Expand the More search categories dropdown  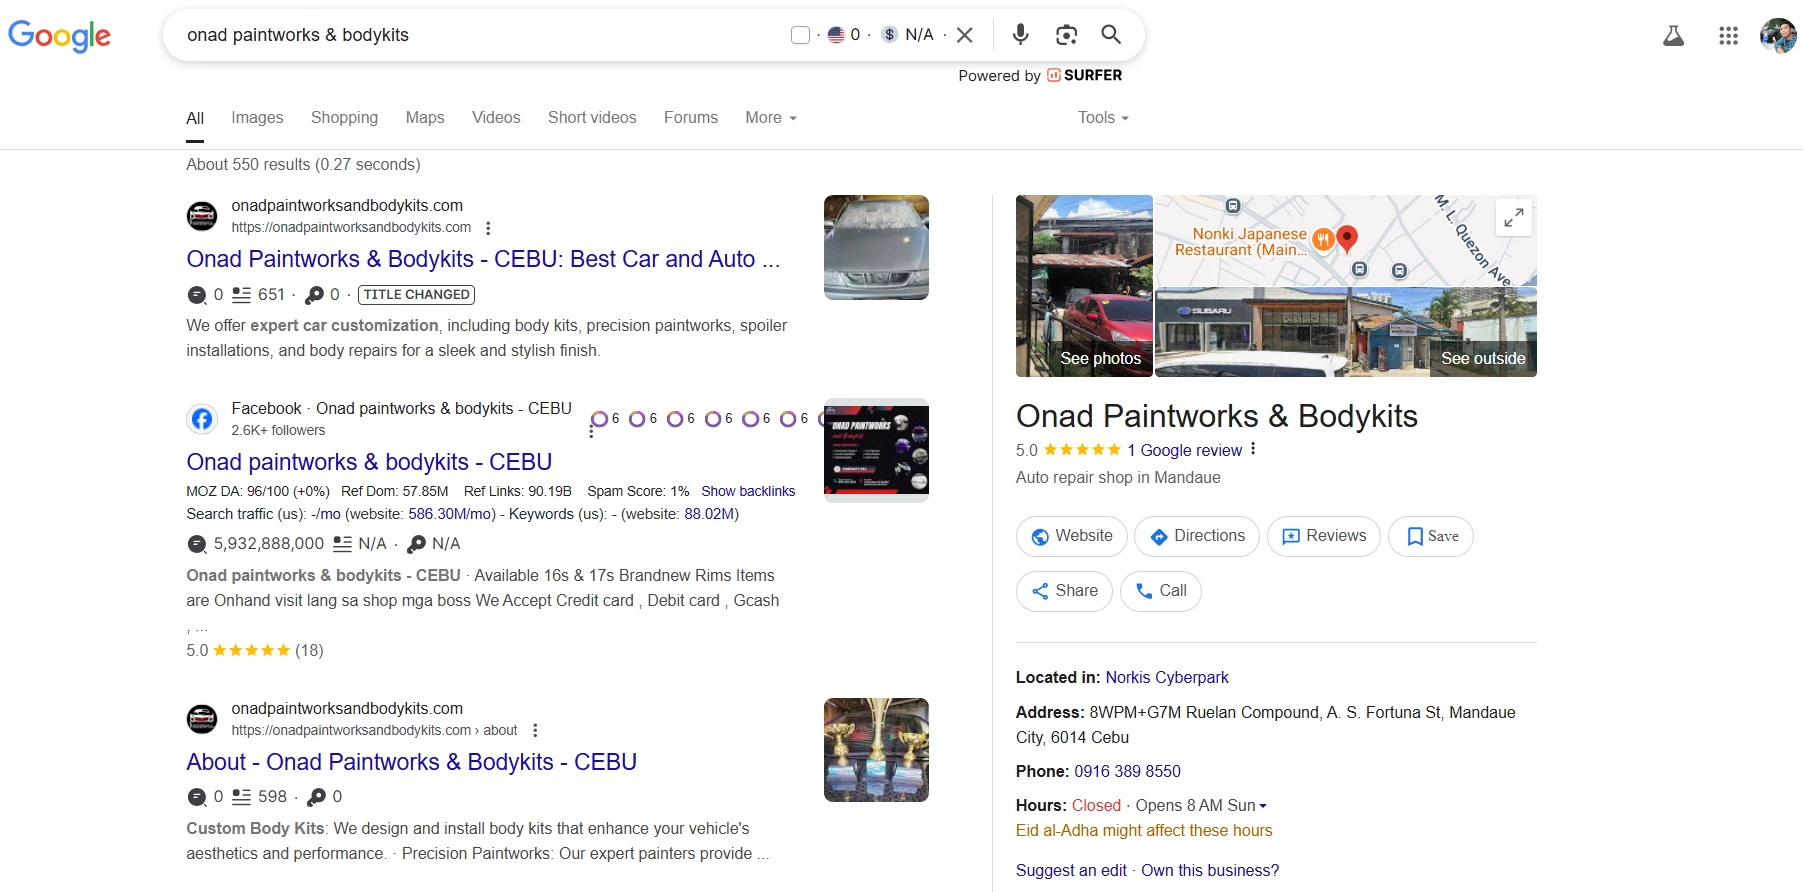coord(771,118)
